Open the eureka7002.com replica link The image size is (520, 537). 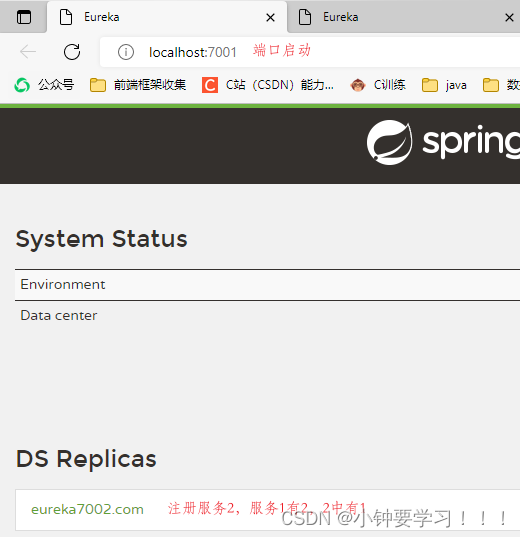click(x=87, y=509)
